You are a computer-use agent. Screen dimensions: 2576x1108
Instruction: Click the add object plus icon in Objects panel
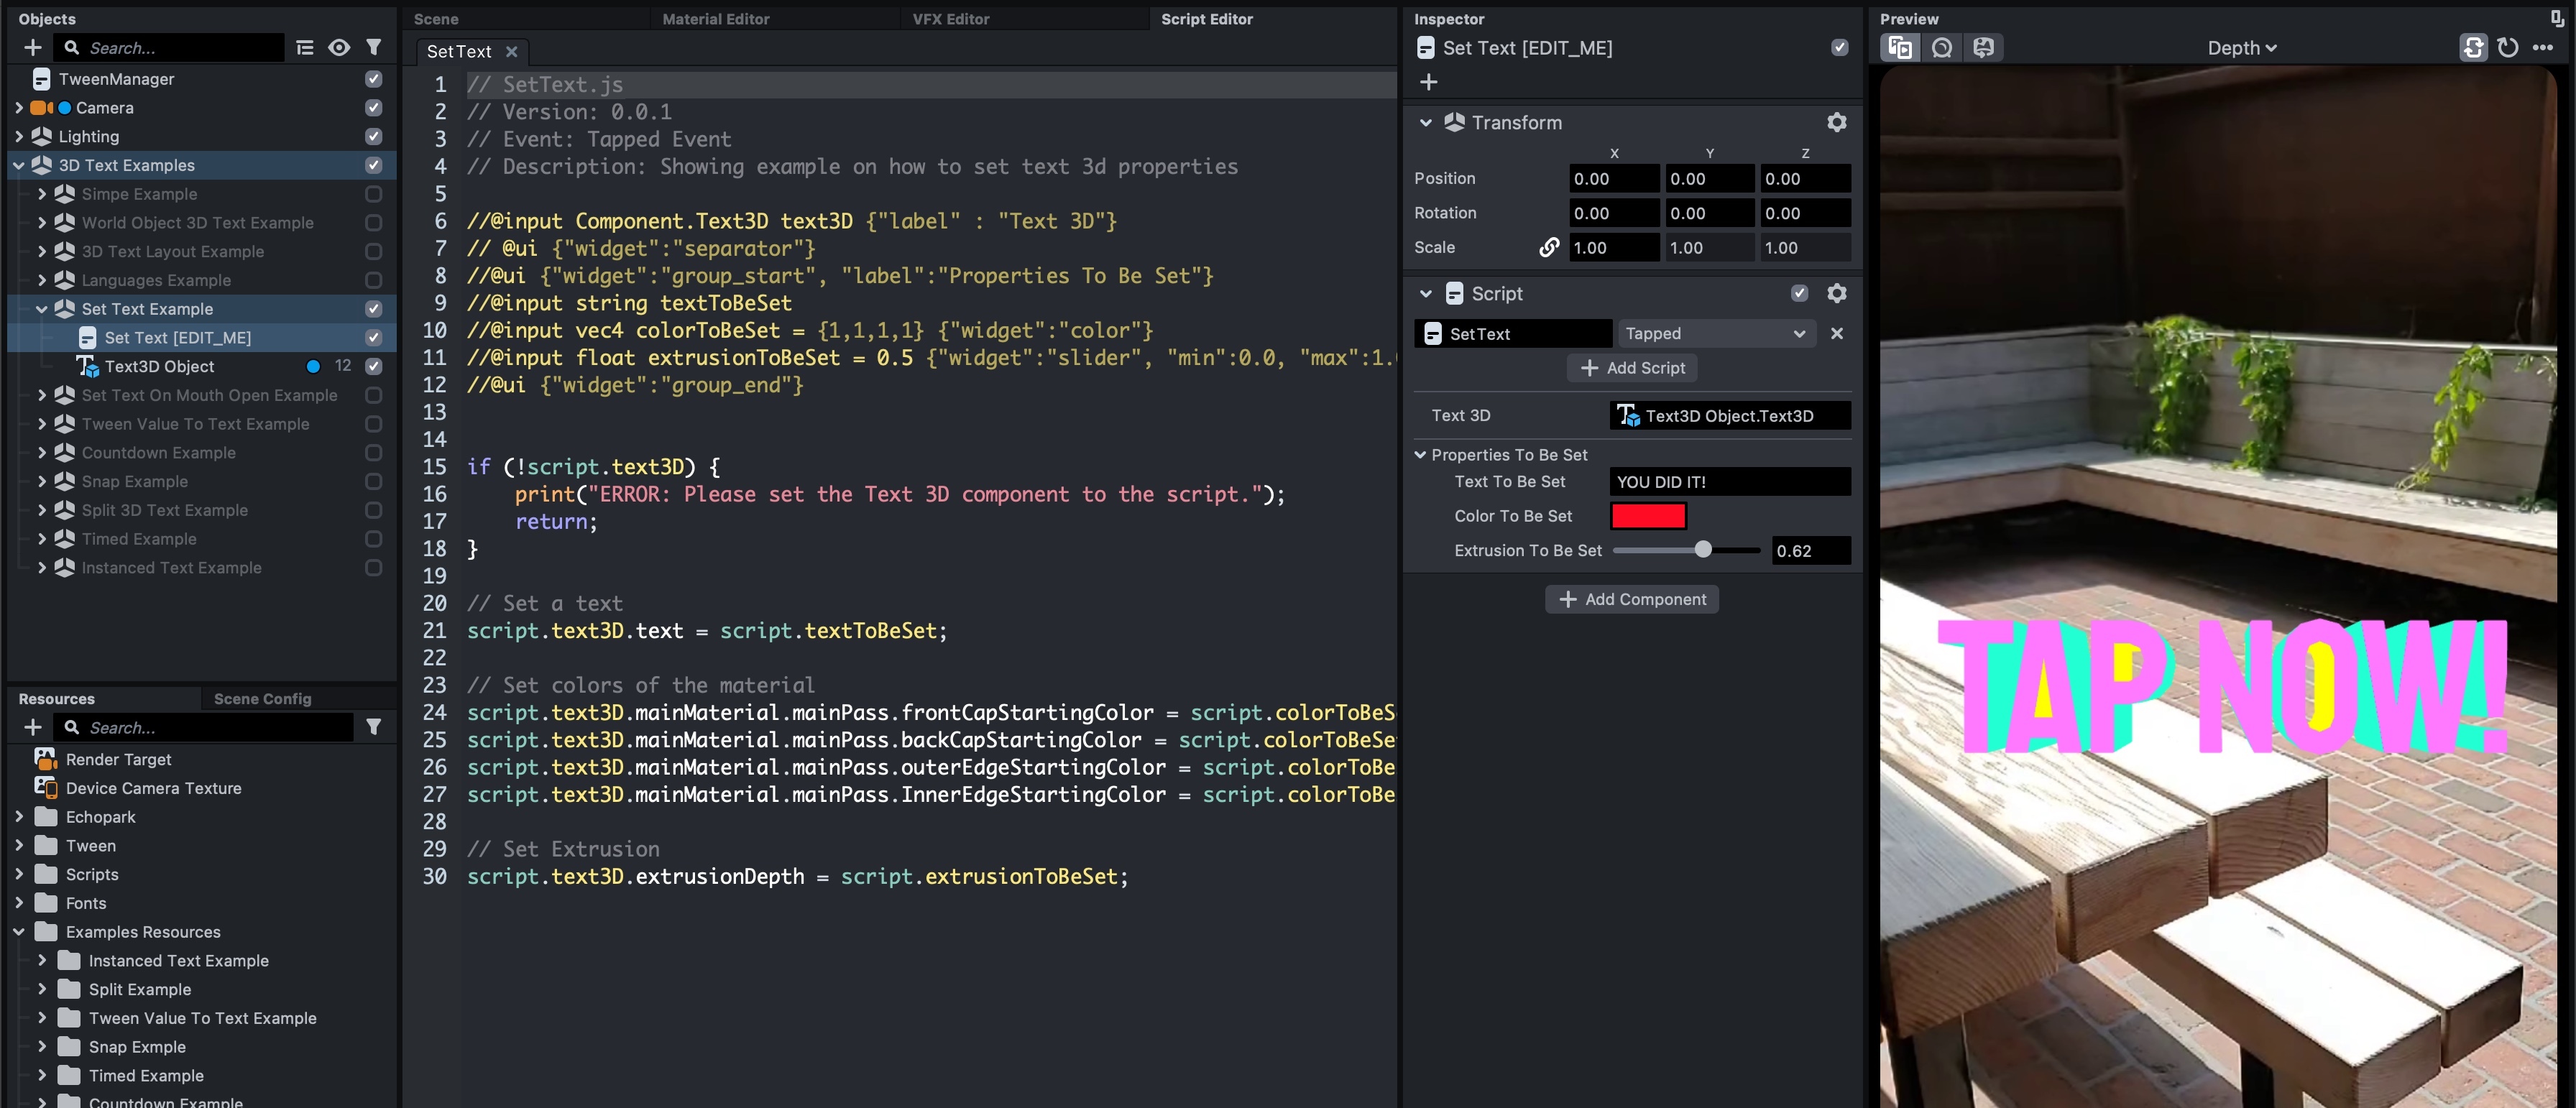coord(33,48)
